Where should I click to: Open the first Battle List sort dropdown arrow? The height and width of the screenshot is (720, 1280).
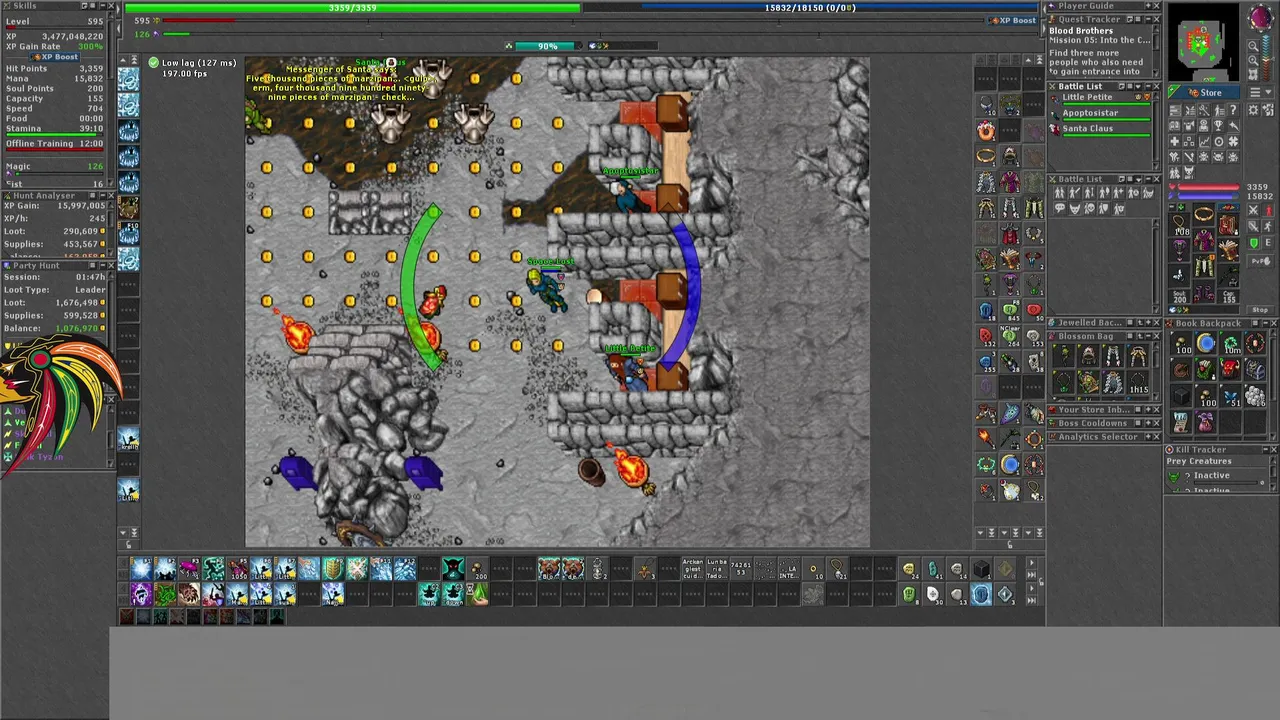pos(1138,87)
